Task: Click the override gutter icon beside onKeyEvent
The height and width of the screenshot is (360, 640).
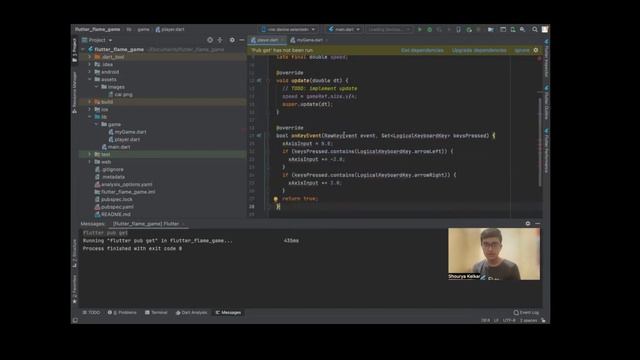Action: (x=259, y=136)
